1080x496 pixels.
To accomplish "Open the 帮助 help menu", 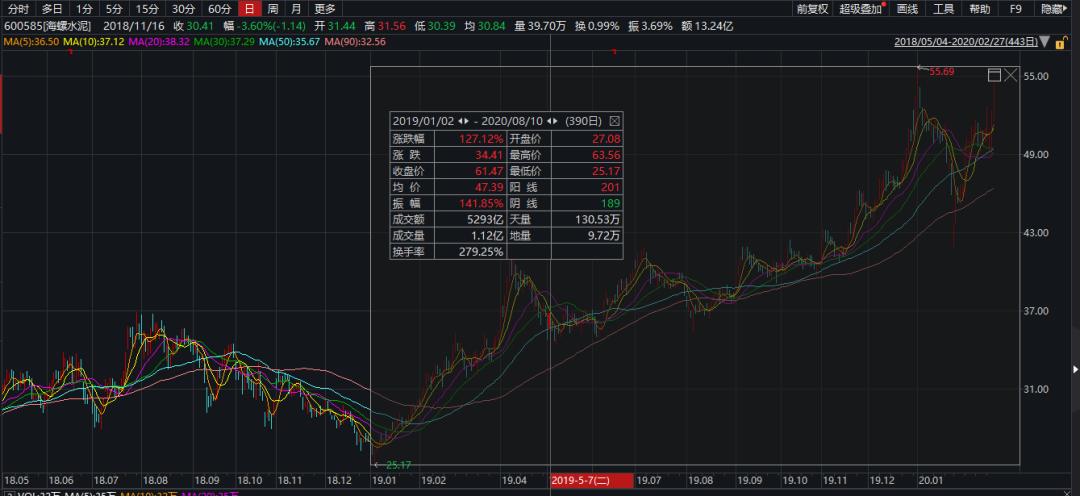I will (x=979, y=9).
